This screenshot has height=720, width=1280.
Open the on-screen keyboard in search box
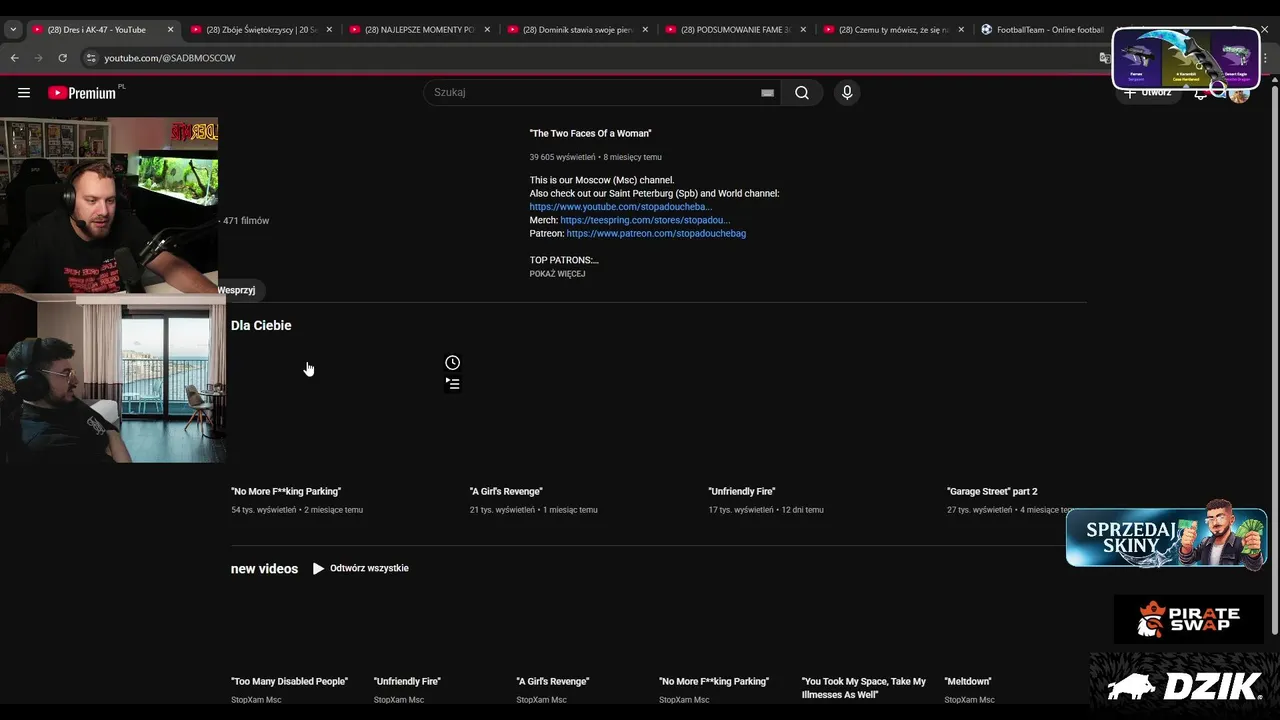click(767, 93)
